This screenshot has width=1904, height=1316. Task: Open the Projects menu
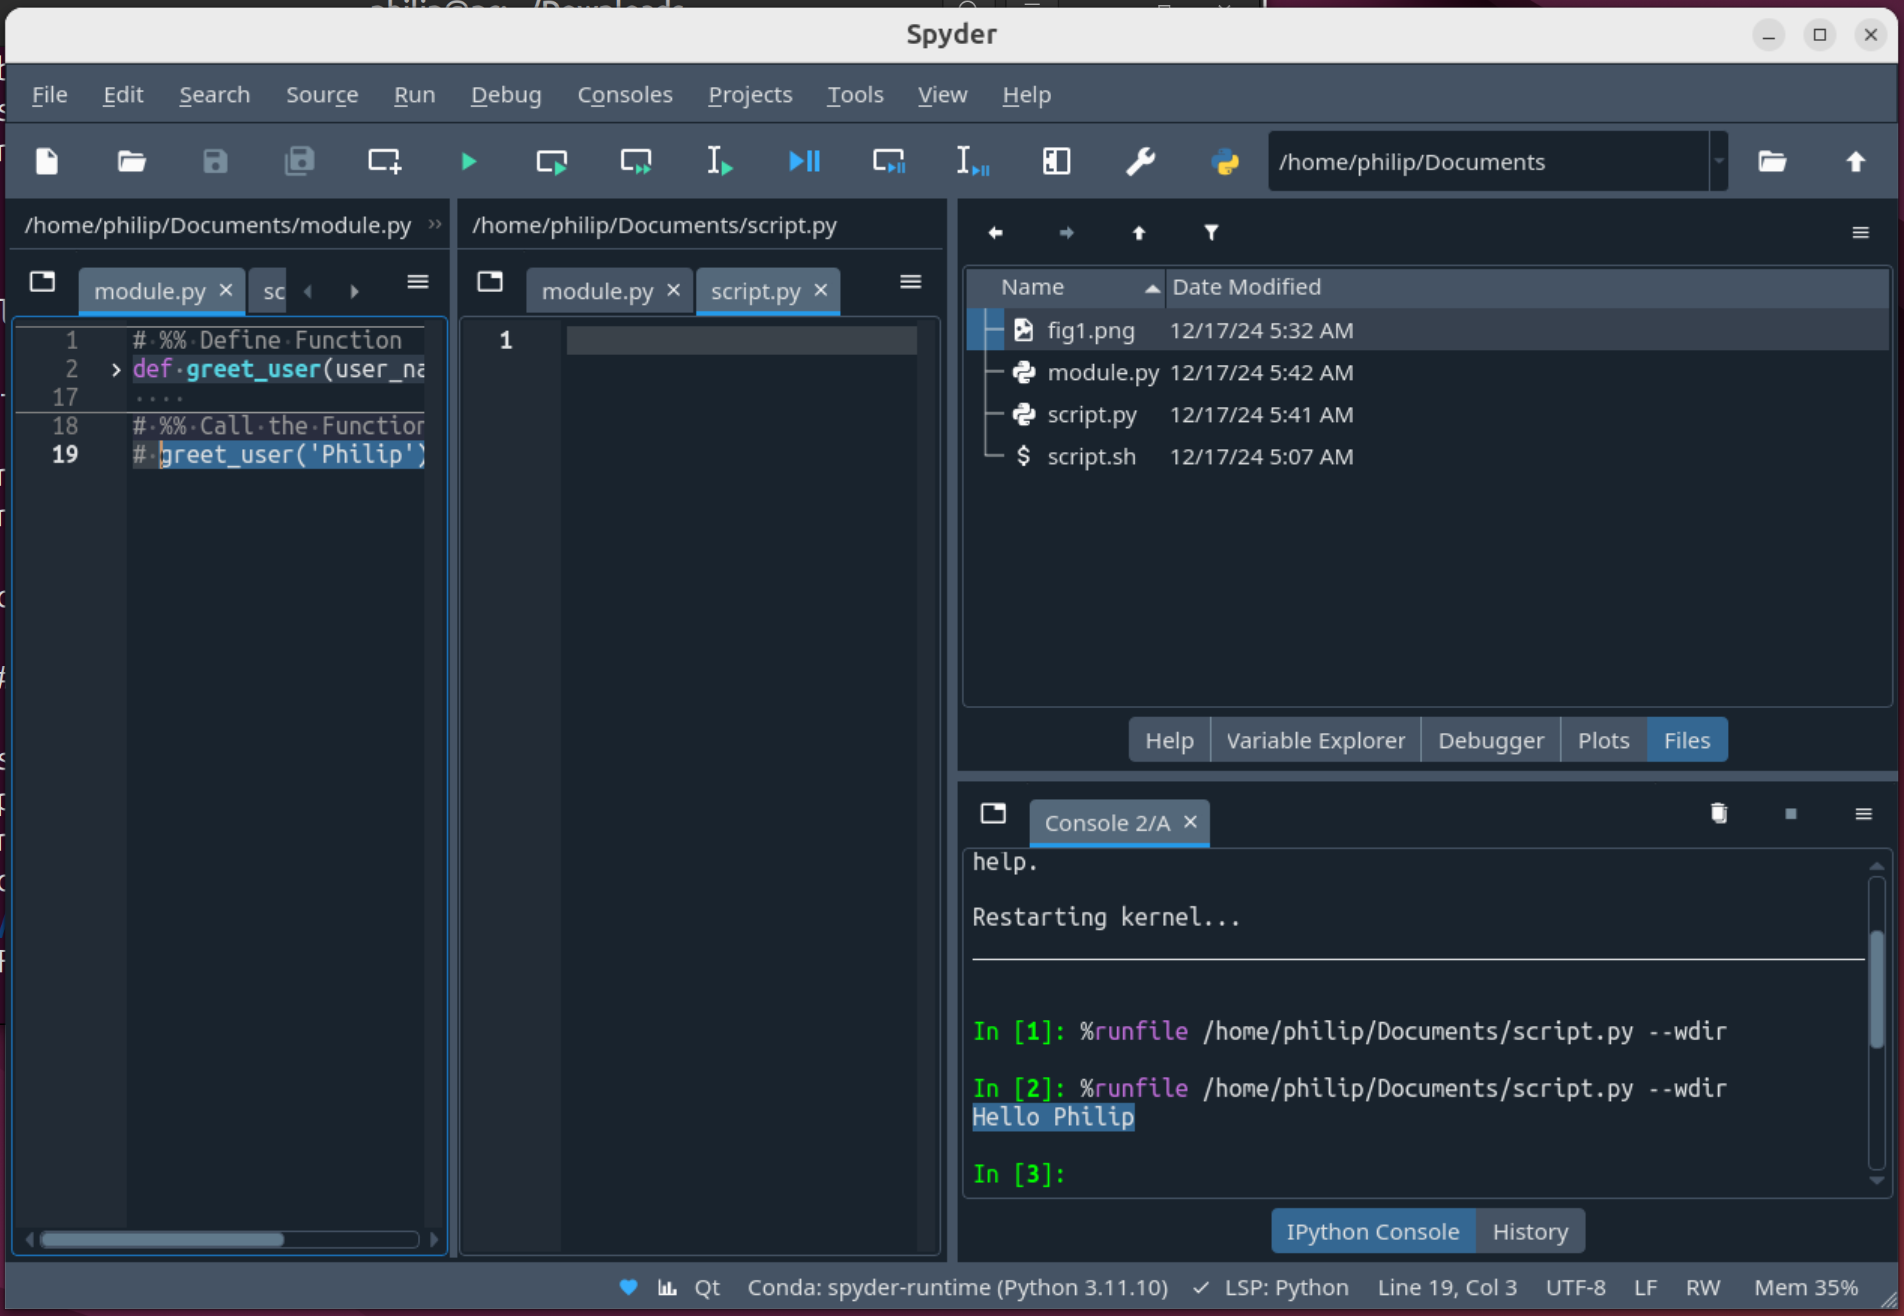coord(750,94)
